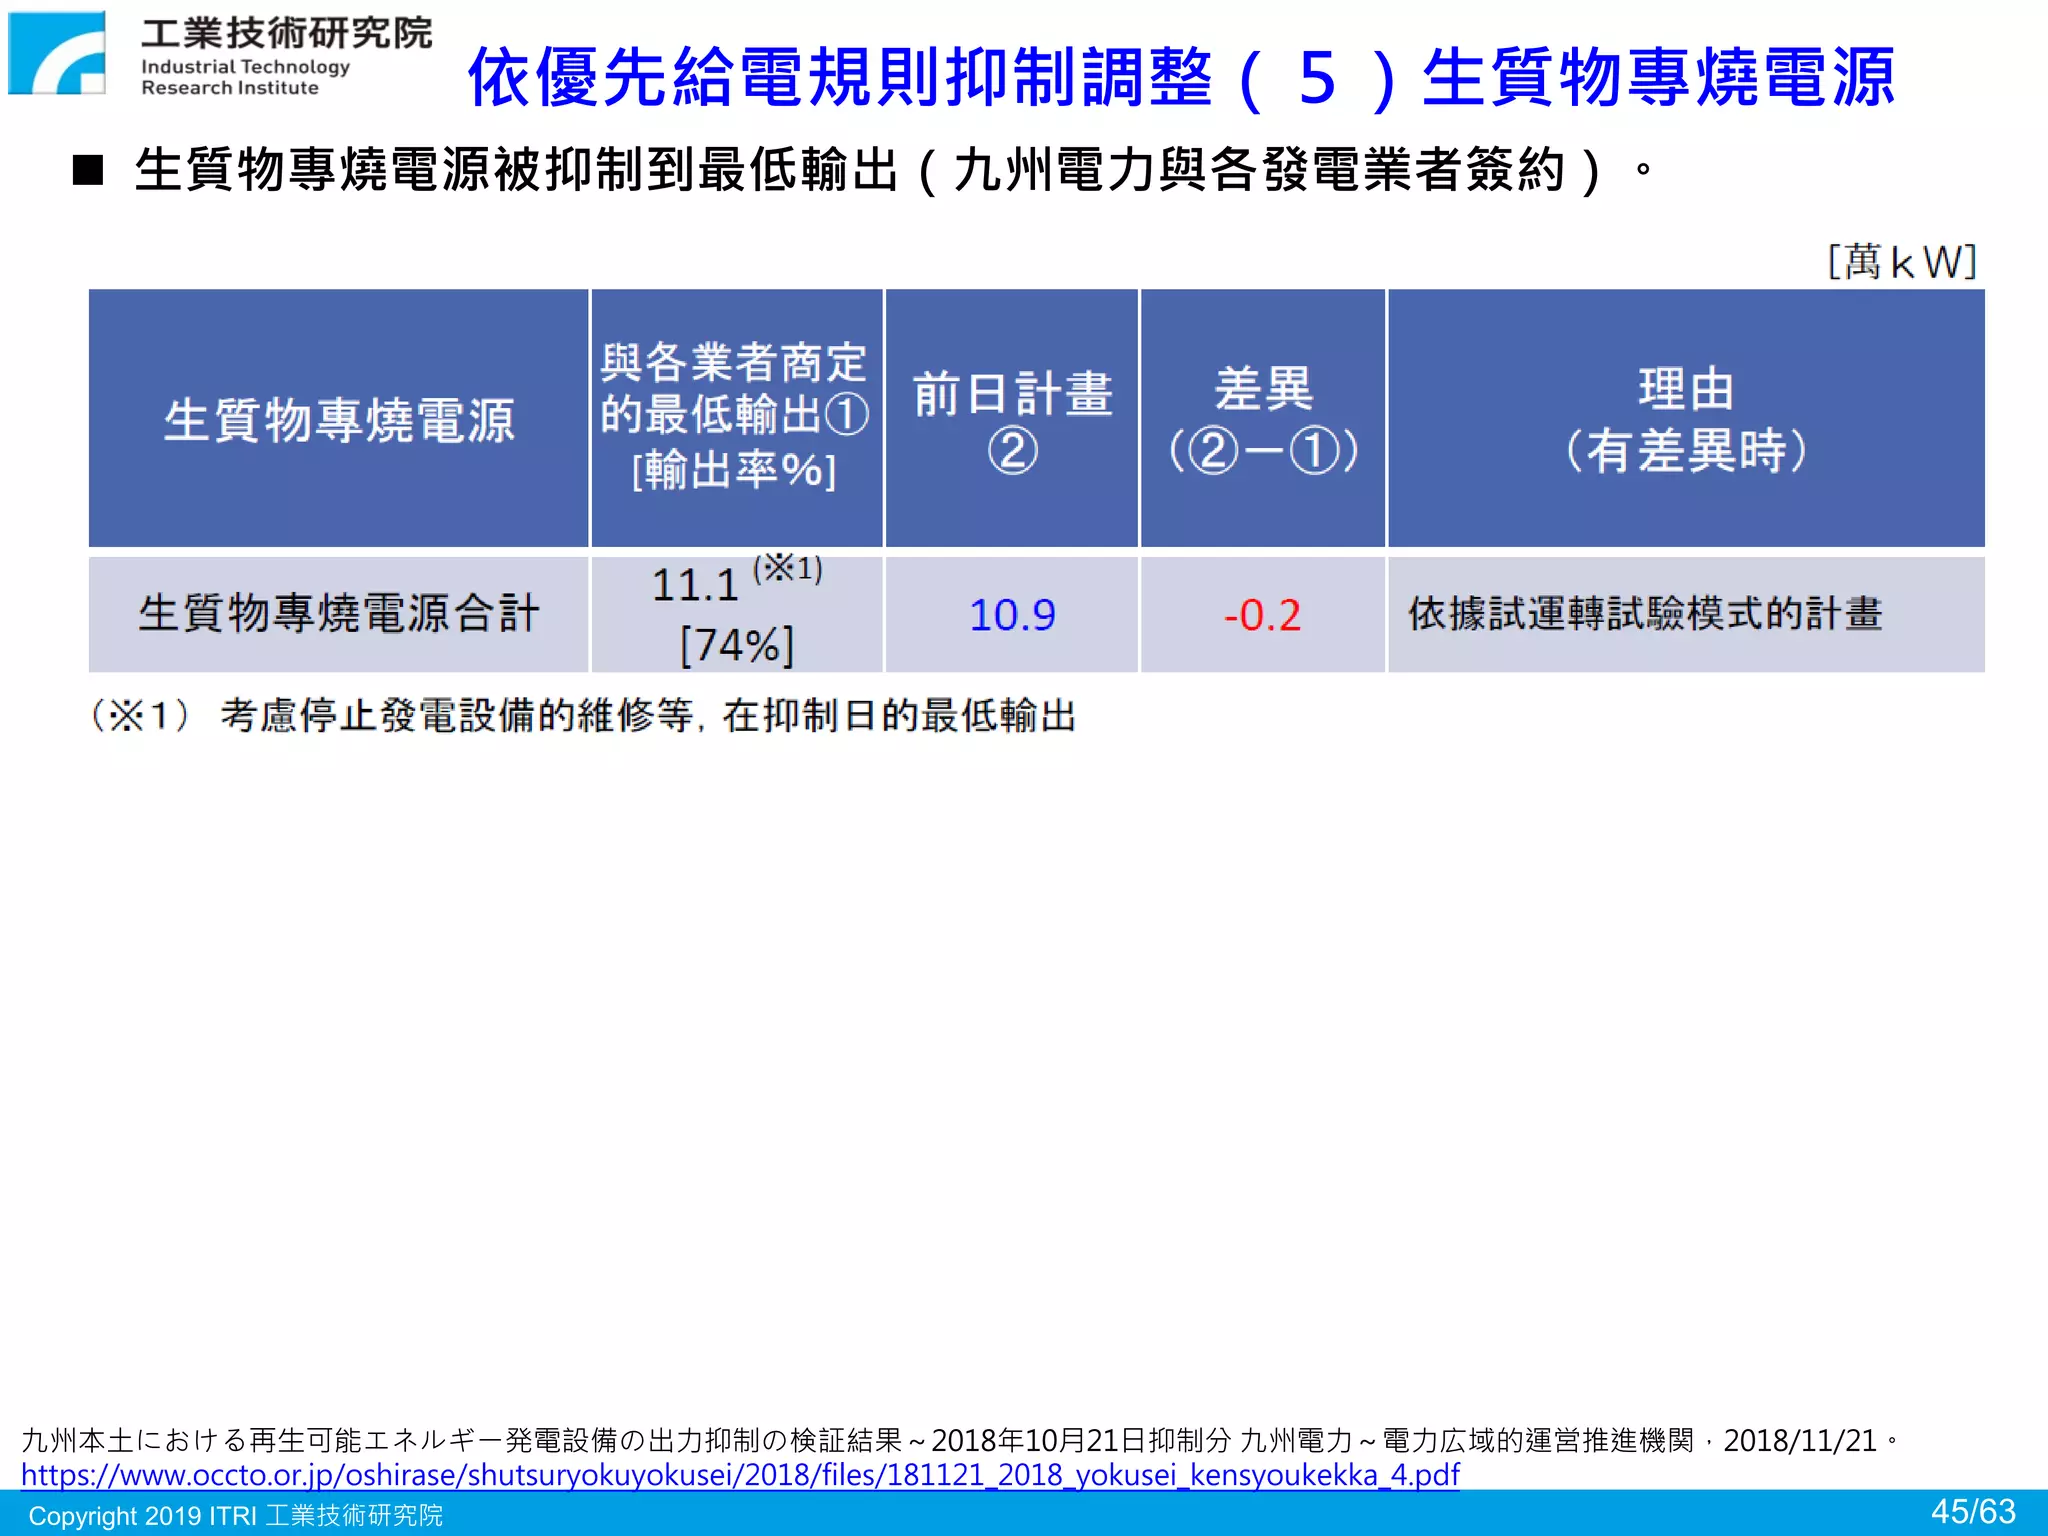Select the header cell 理由（有差異時）
This screenshot has height=1536, width=2048.
[1686, 419]
